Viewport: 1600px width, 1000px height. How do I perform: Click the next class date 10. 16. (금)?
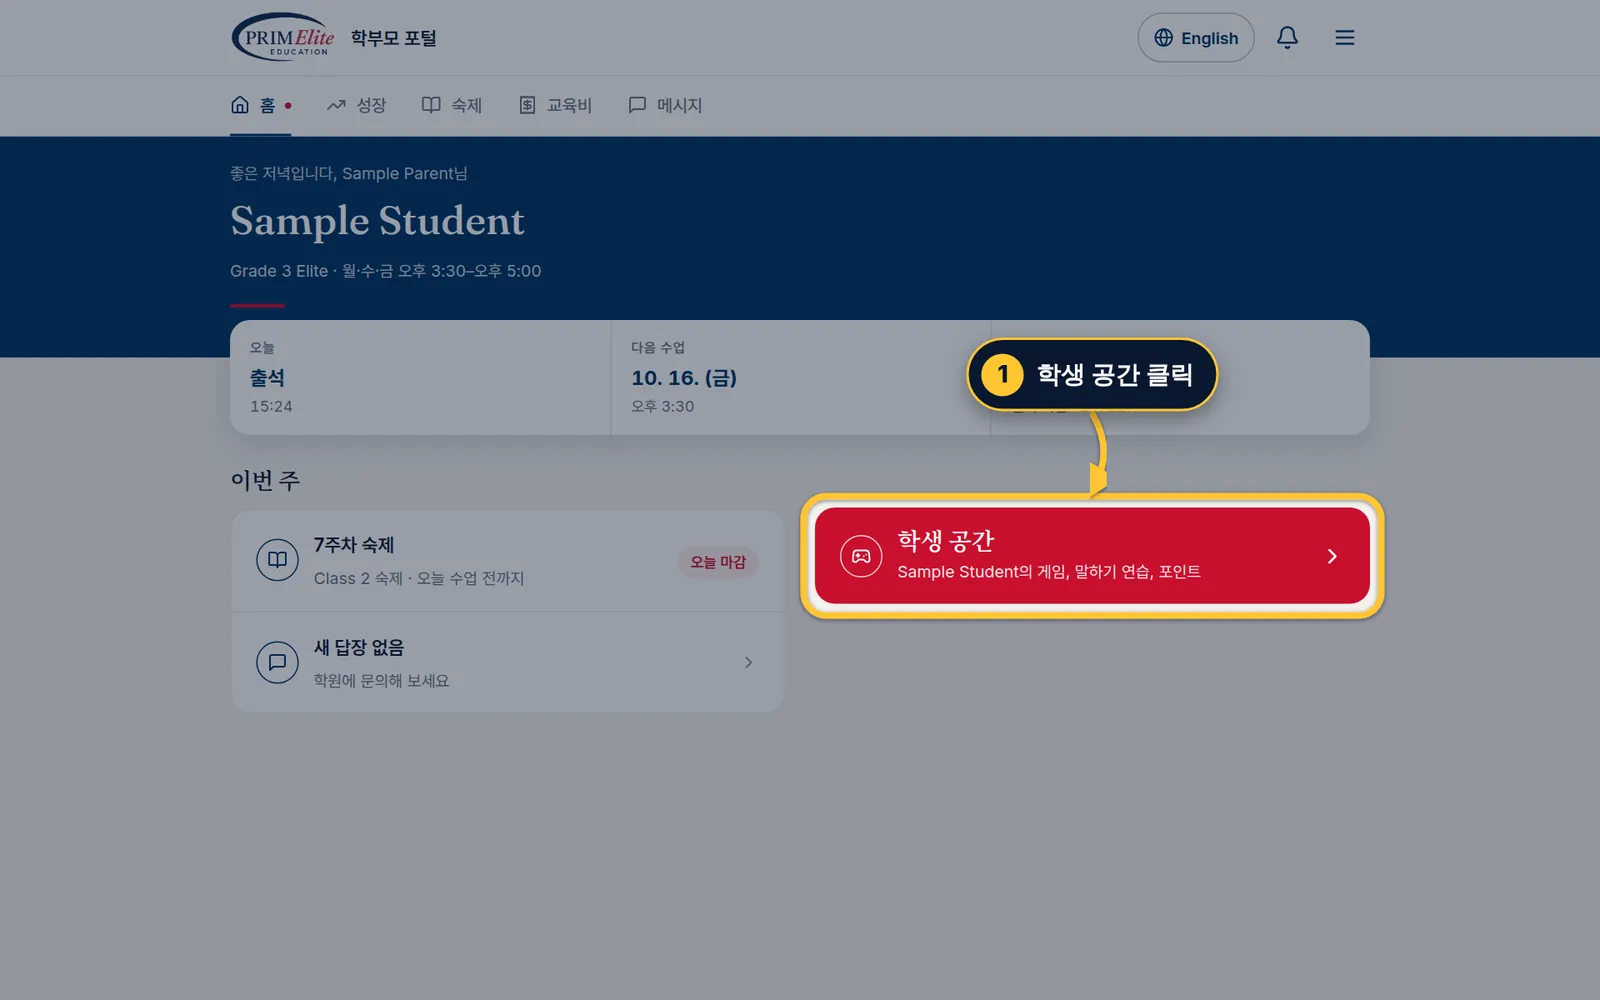coord(684,378)
